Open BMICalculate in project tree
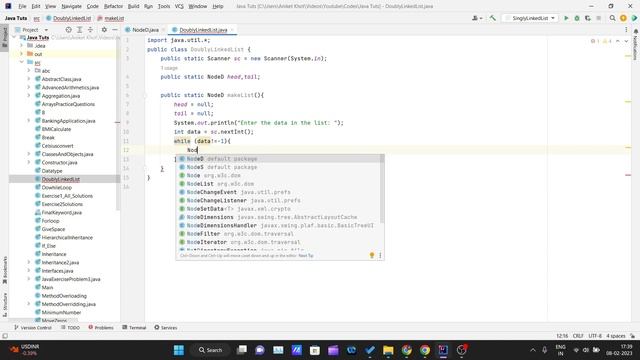The image size is (640, 360). (56, 129)
